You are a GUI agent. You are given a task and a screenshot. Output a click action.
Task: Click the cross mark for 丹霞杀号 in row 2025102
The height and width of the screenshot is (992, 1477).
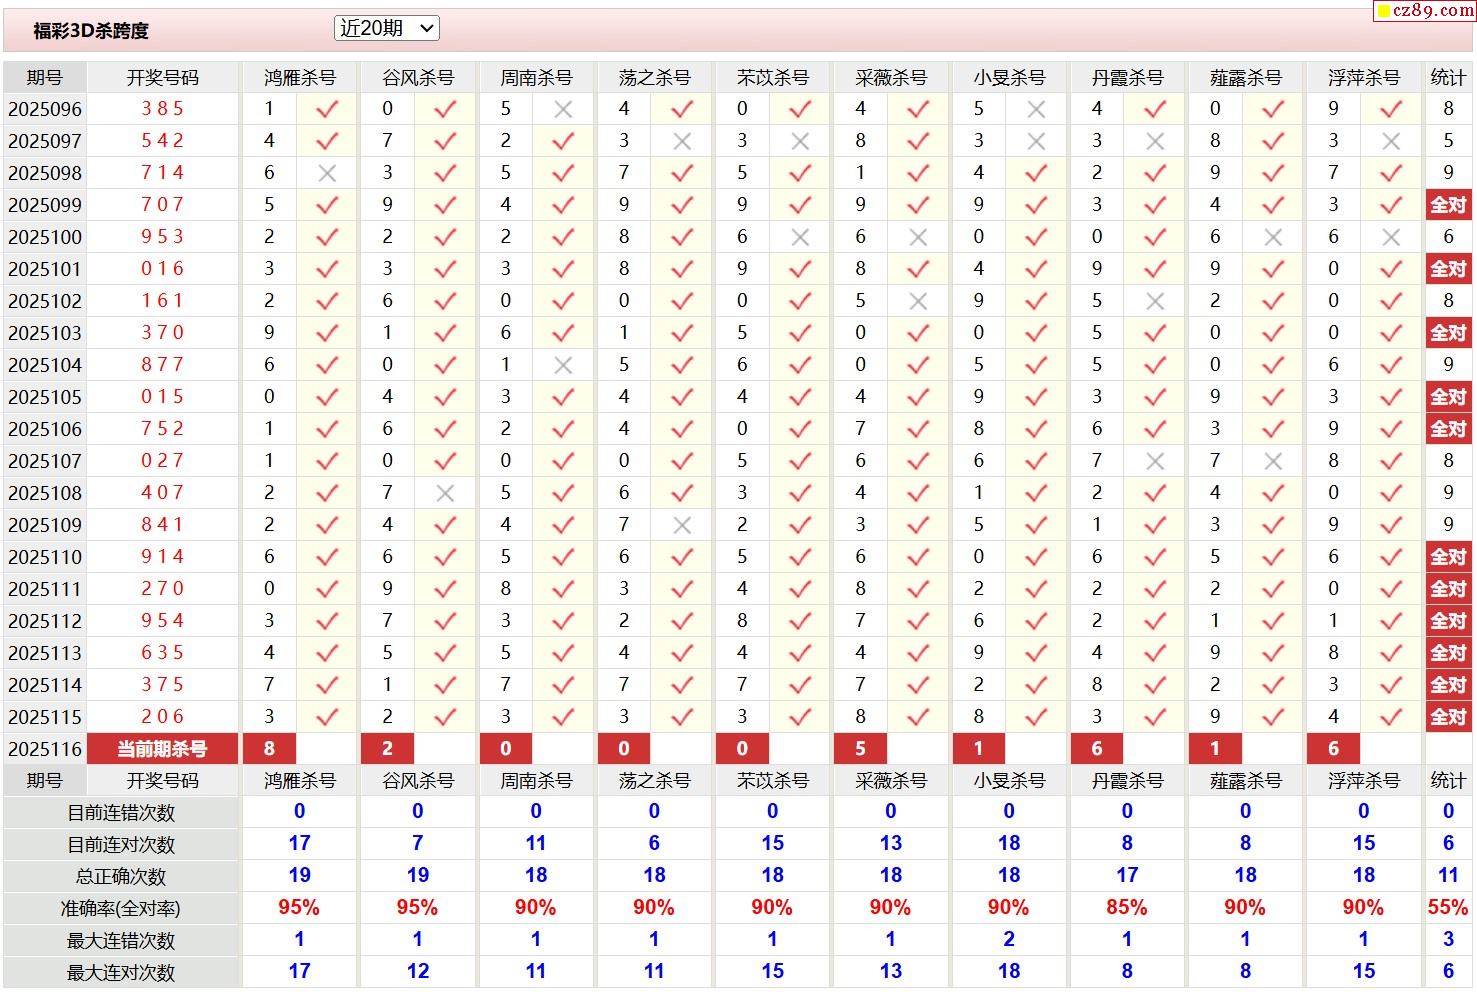pos(1155,301)
